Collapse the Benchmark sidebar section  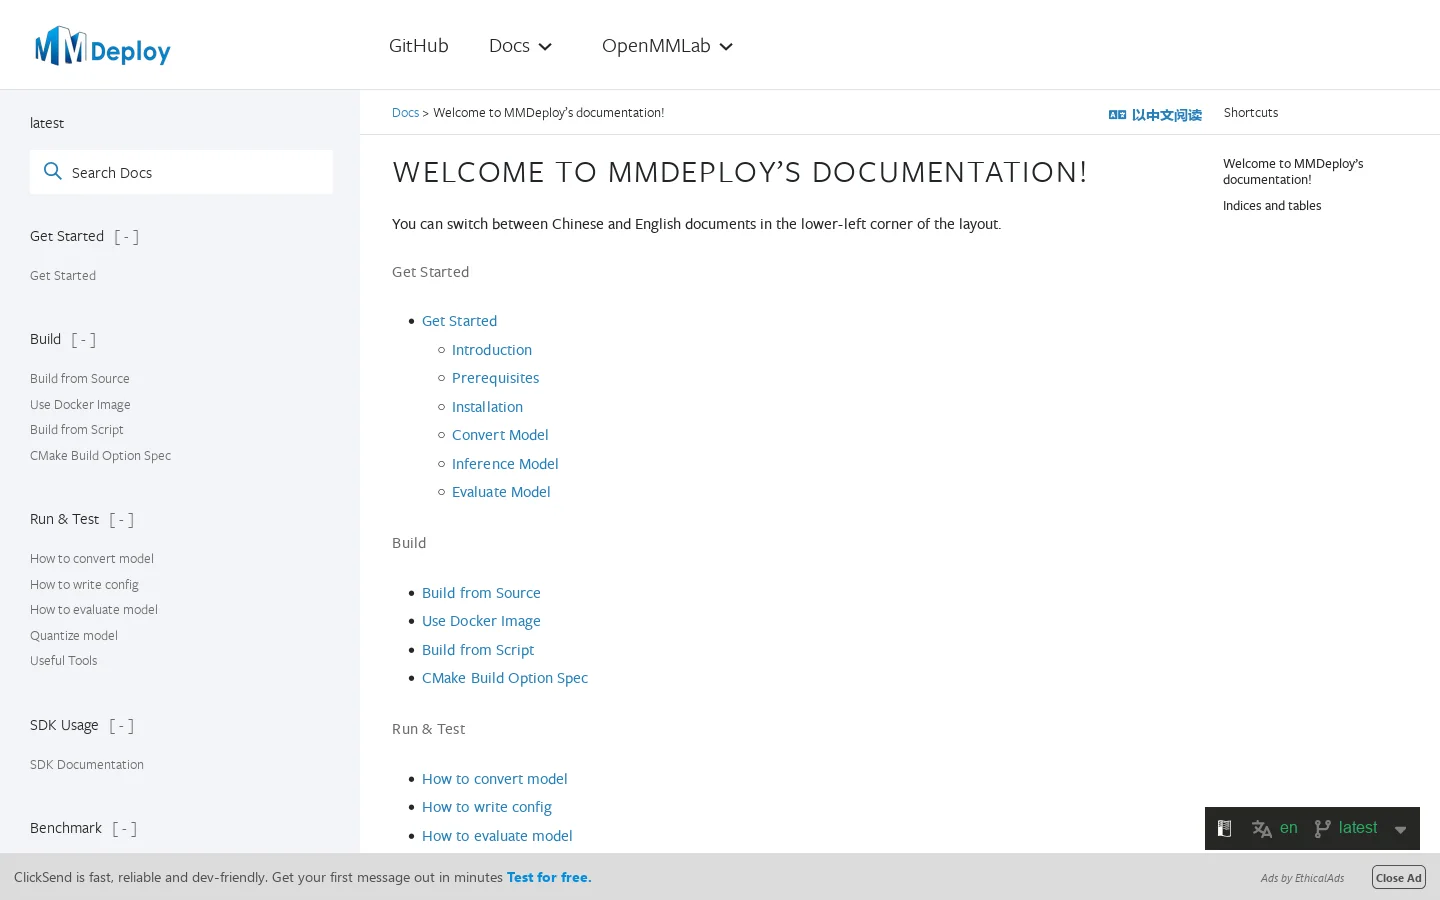pyautogui.click(x=124, y=829)
